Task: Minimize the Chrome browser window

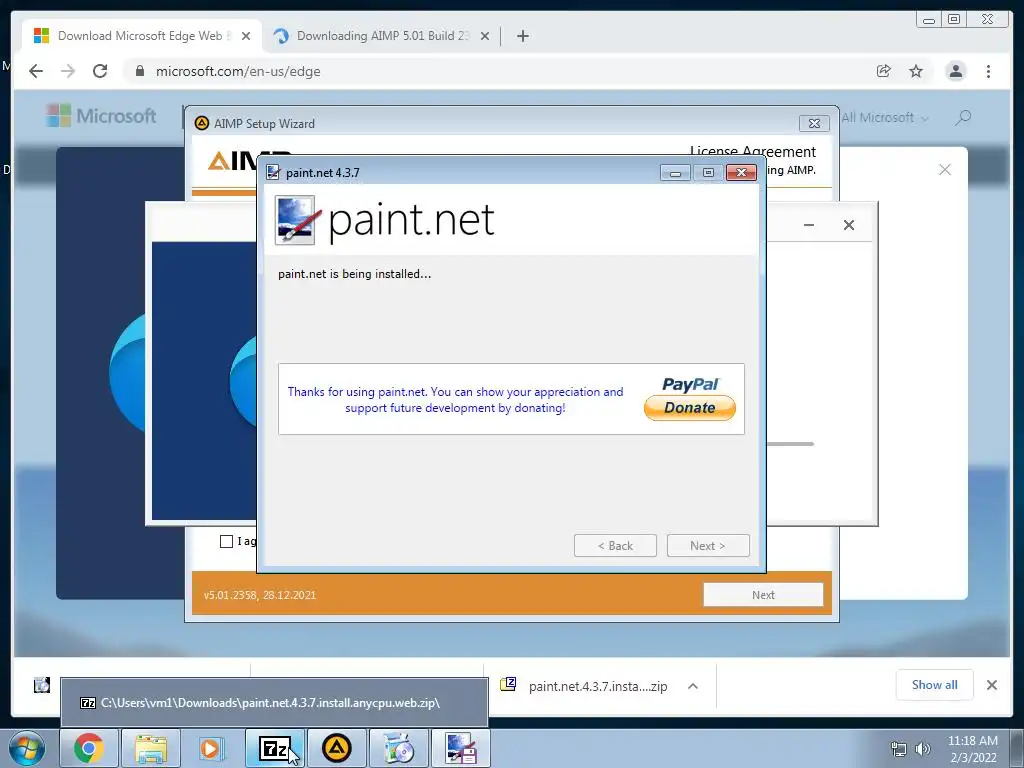Action: (929, 20)
